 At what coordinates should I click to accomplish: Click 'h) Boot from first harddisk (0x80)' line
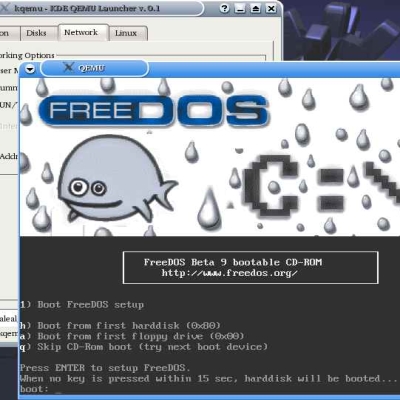tap(120, 325)
